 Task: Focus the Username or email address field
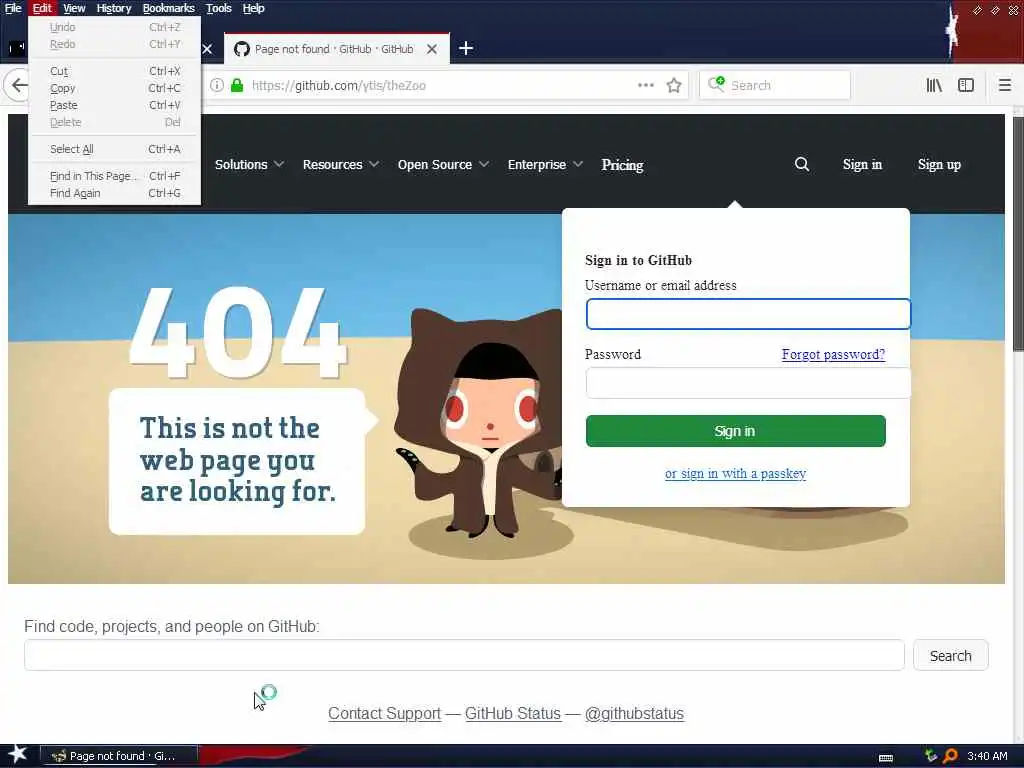(748, 314)
